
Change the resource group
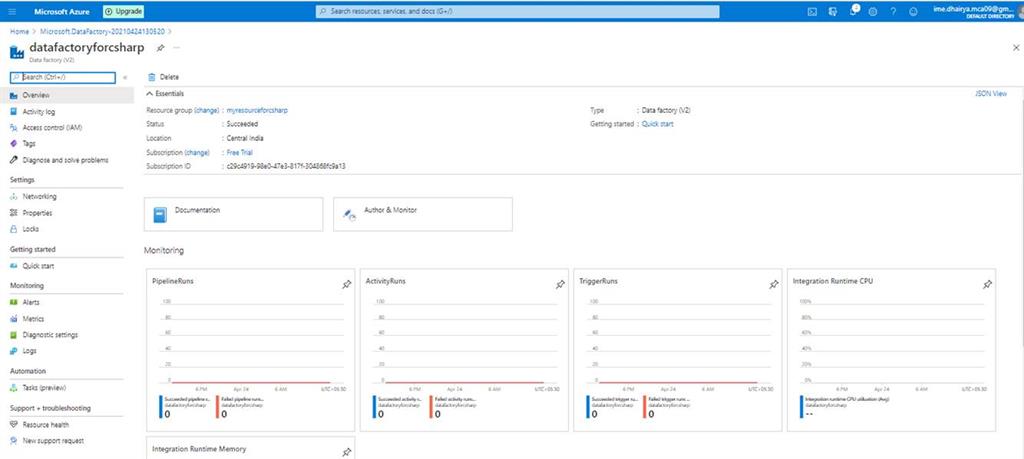[206, 110]
